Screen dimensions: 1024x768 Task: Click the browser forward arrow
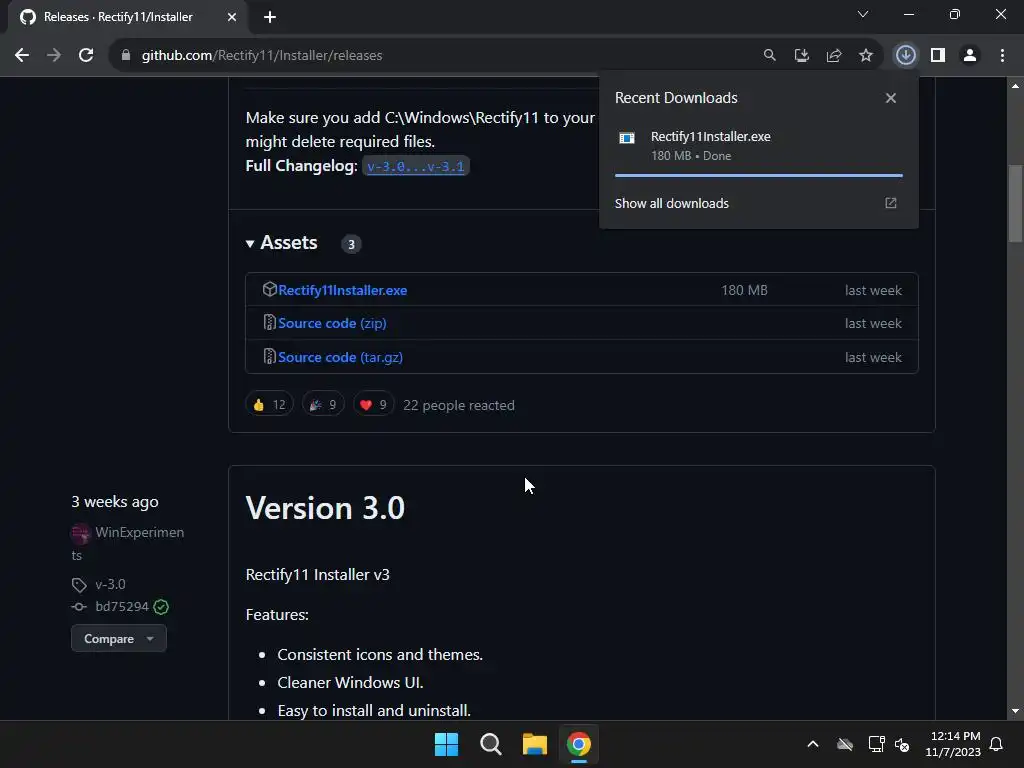[x=54, y=56]
